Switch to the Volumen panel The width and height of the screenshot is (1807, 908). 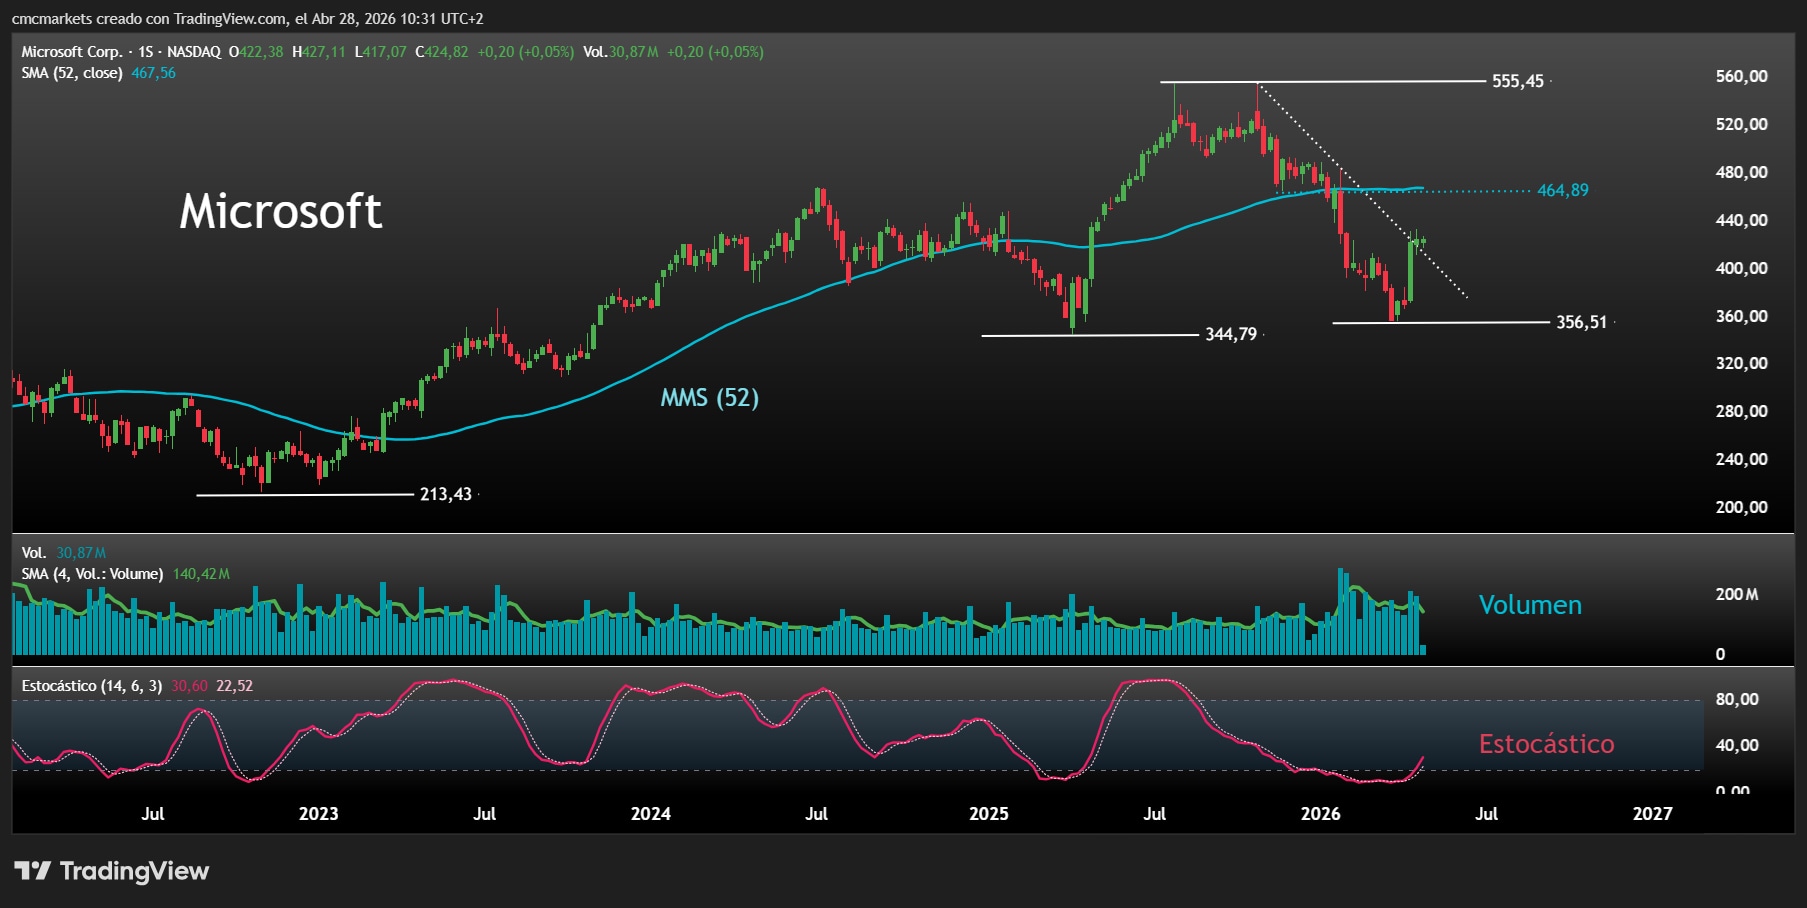click(1528, 604)
